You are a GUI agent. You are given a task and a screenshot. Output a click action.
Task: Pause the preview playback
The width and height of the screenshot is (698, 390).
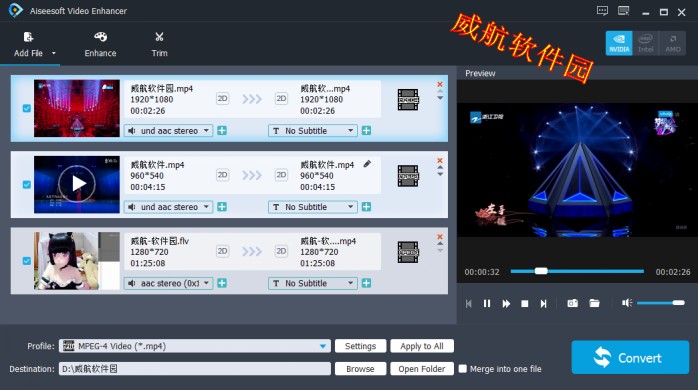(x=487, y=303)
